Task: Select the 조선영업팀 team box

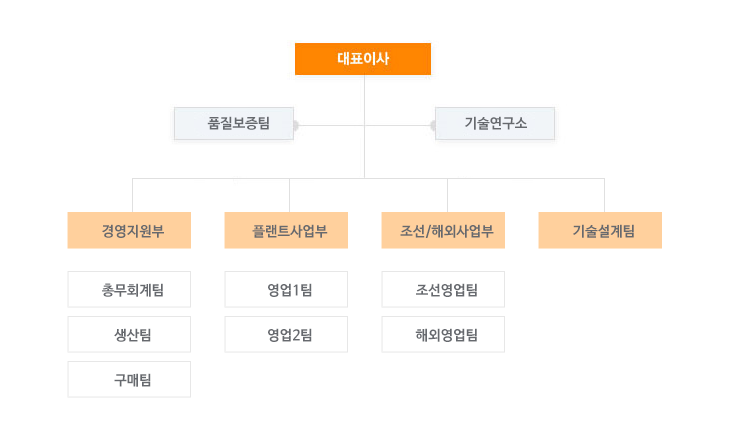Action: point(443,289)
